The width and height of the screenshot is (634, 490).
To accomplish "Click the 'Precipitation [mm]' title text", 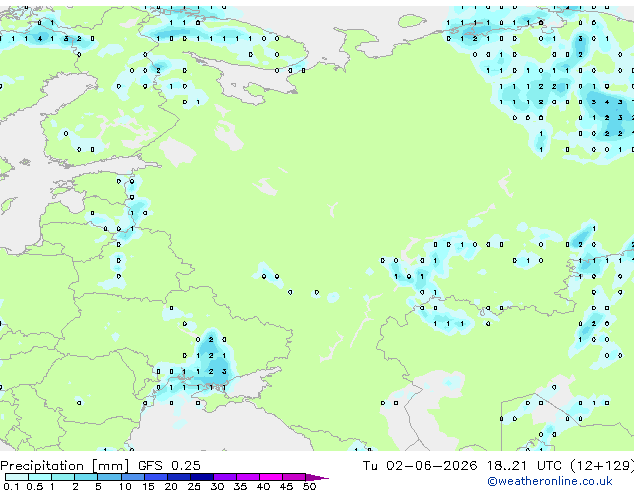I will (65, 466).
